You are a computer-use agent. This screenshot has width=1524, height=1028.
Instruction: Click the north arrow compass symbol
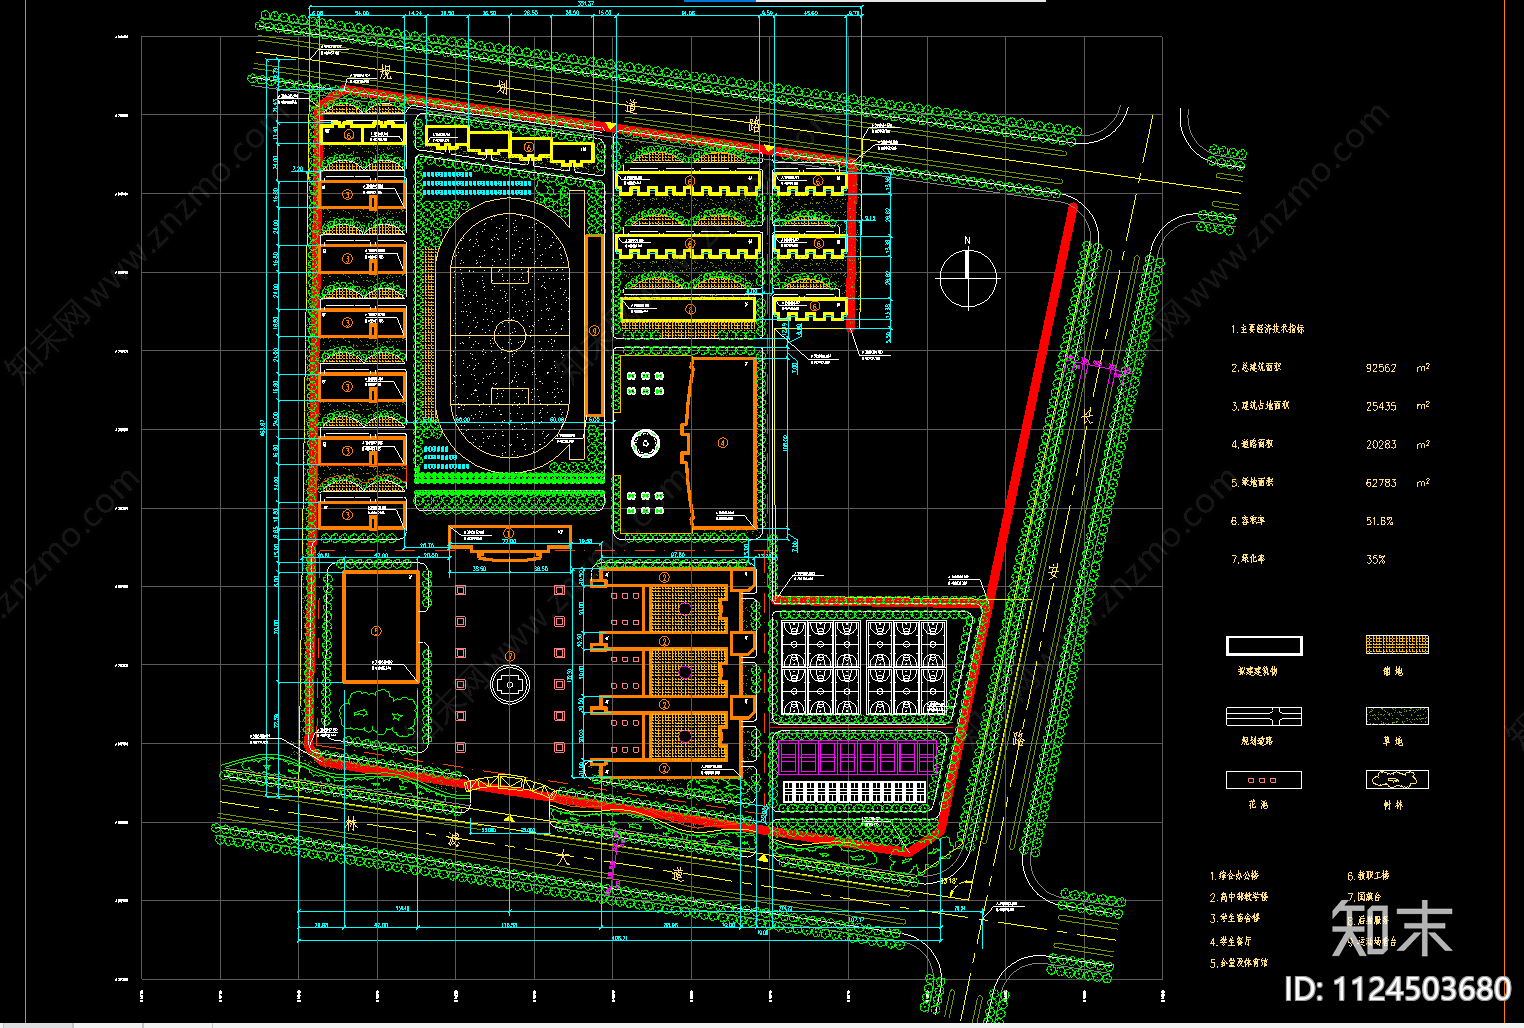(x=967, y=277)
